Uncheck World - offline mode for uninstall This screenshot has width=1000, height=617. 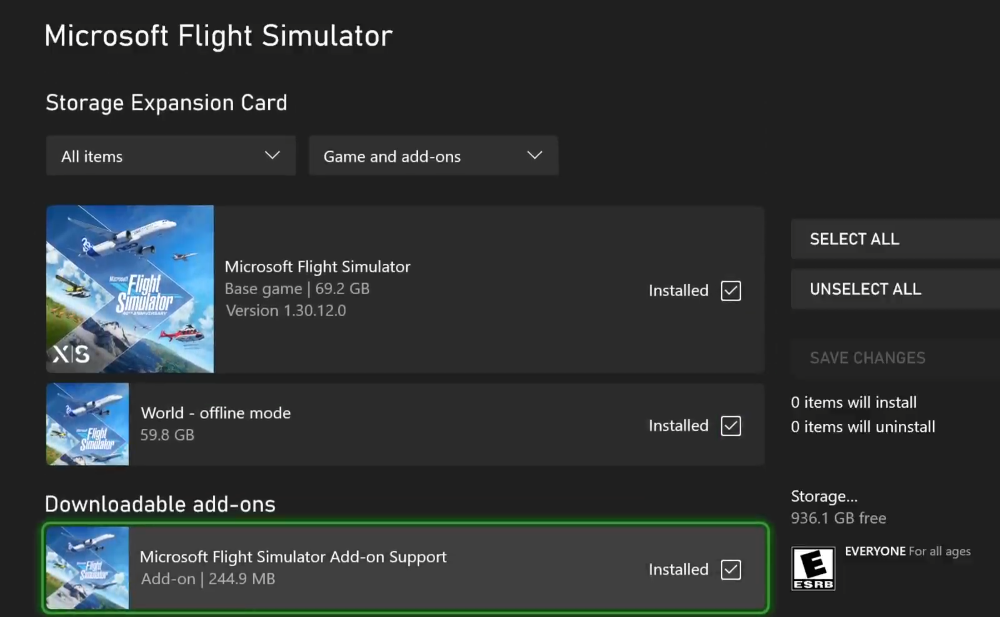point(731,425)
